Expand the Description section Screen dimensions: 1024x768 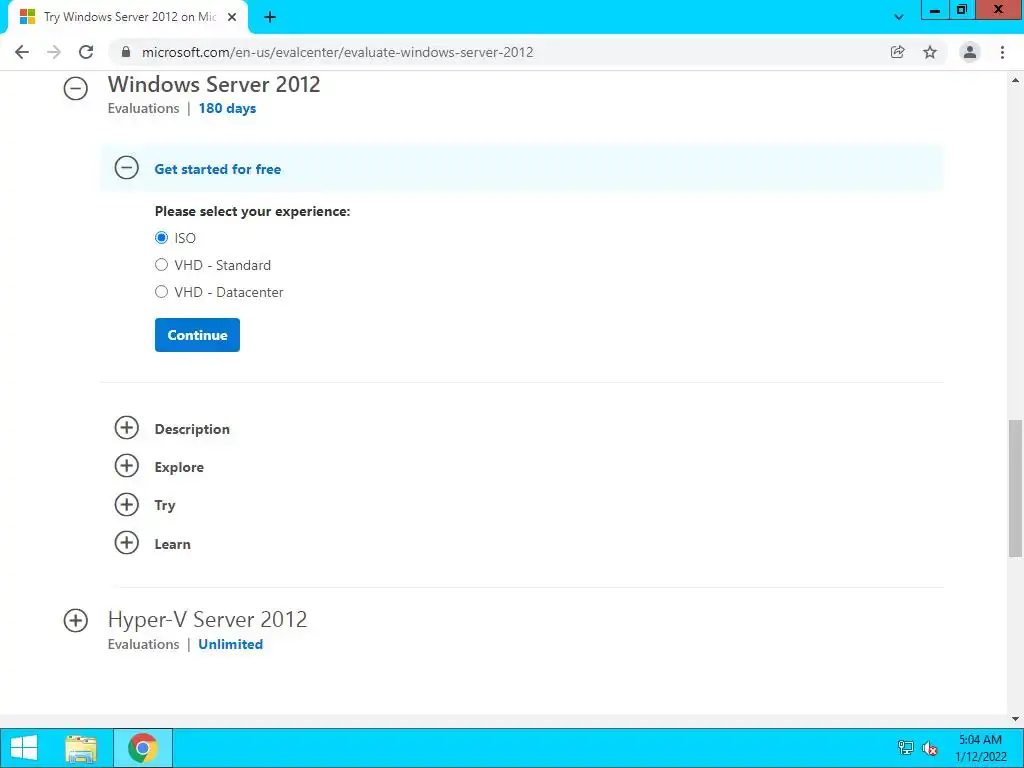click(x=127, y=428)
